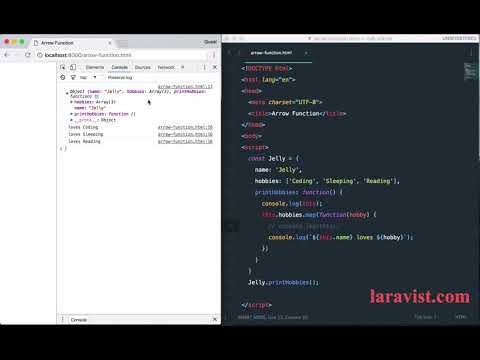
Task: Go to next editor tab arrow
Action: point(238,53)
